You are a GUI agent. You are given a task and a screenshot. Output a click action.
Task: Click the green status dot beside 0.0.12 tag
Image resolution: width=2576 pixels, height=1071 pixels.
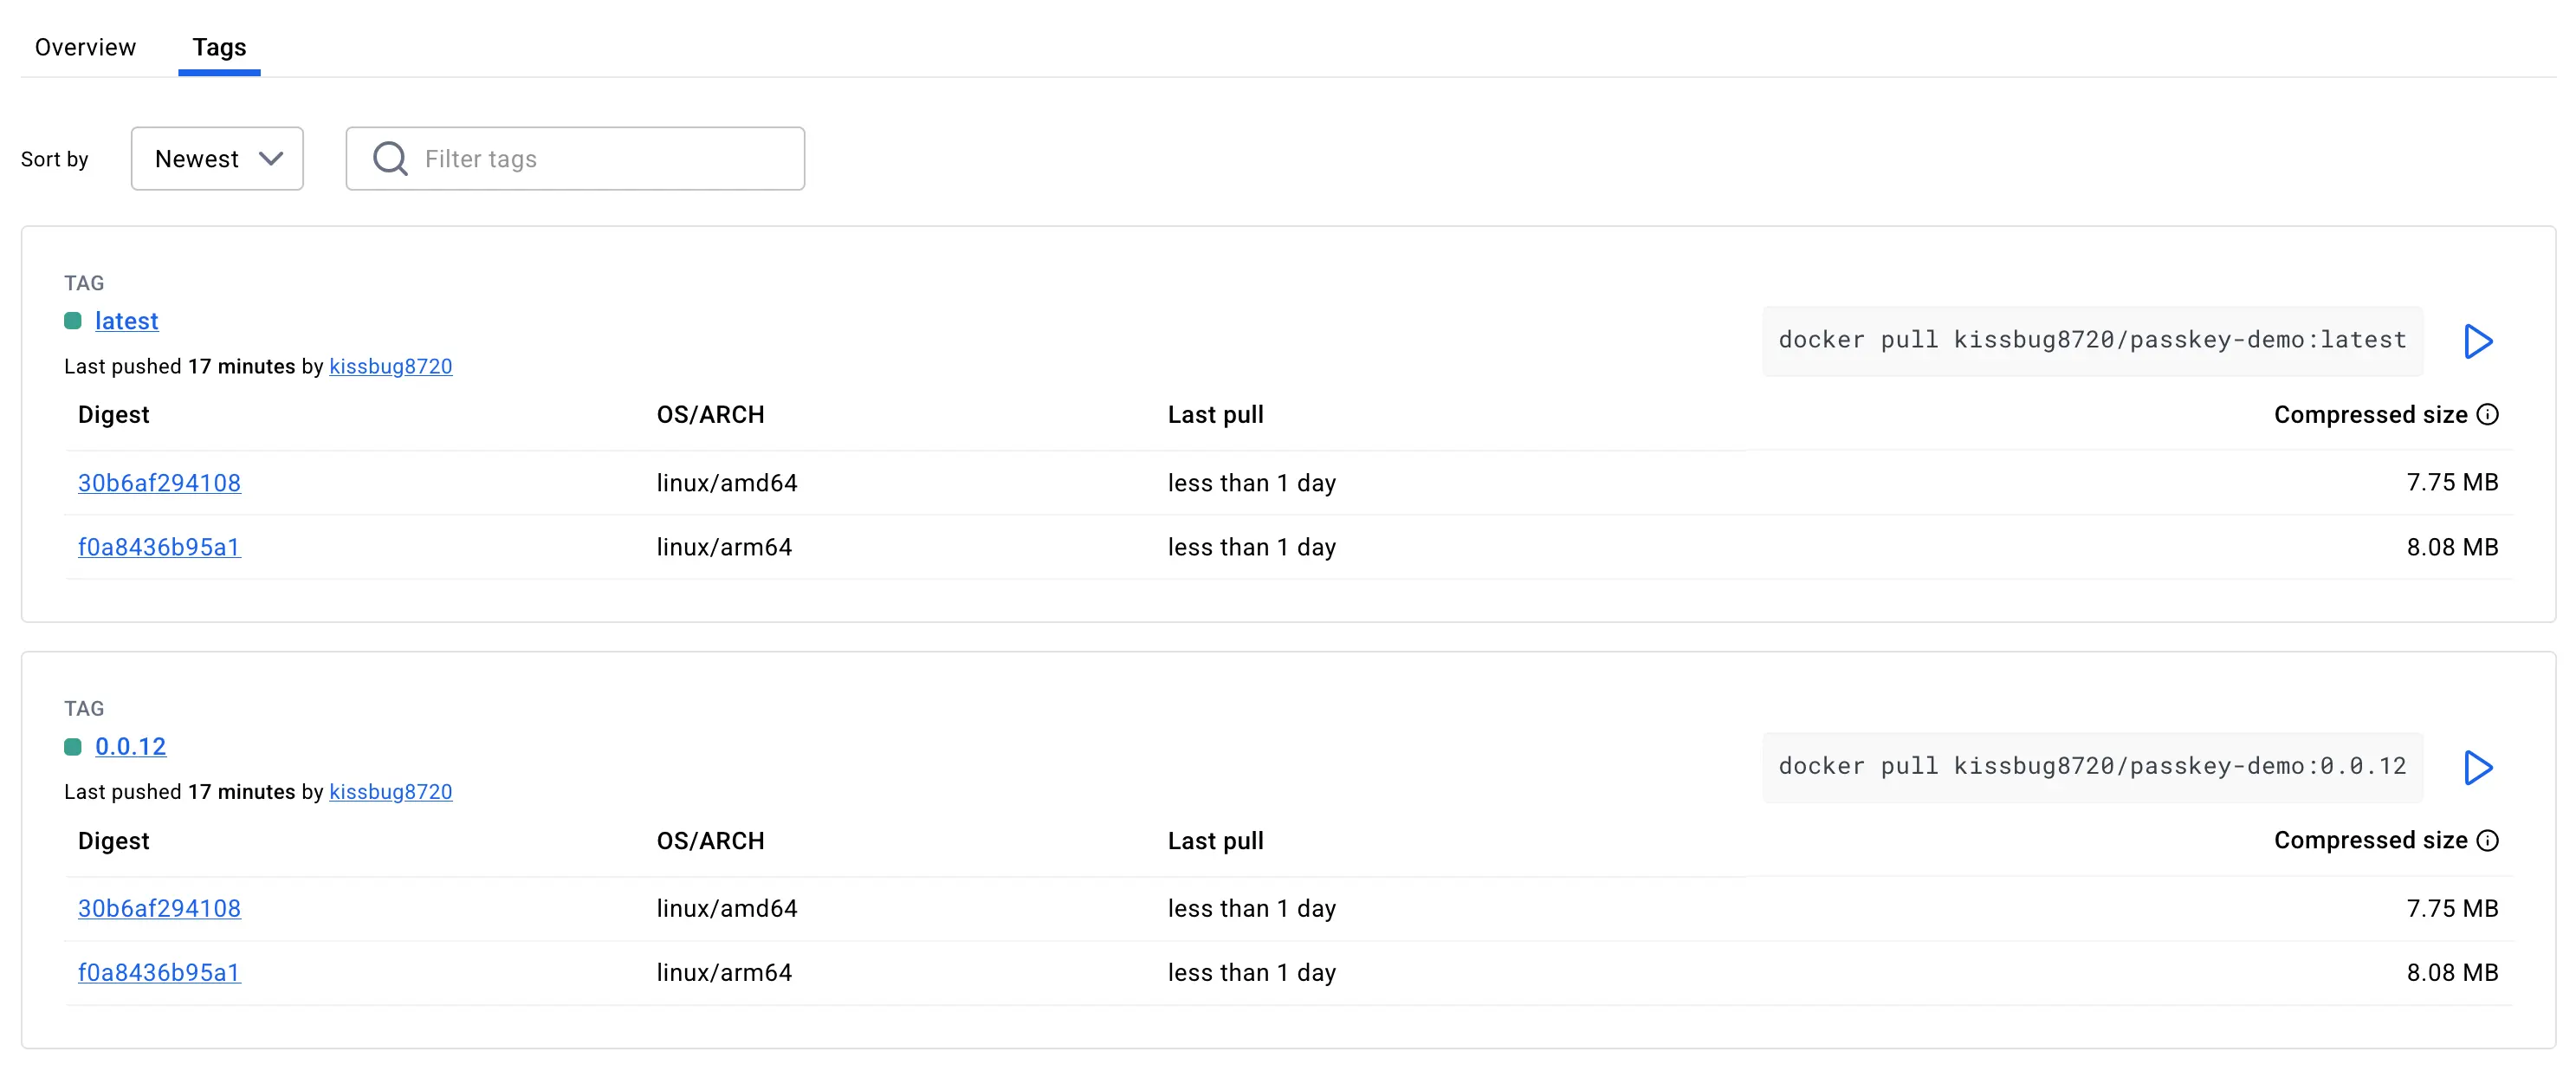[x=73, y=747]
